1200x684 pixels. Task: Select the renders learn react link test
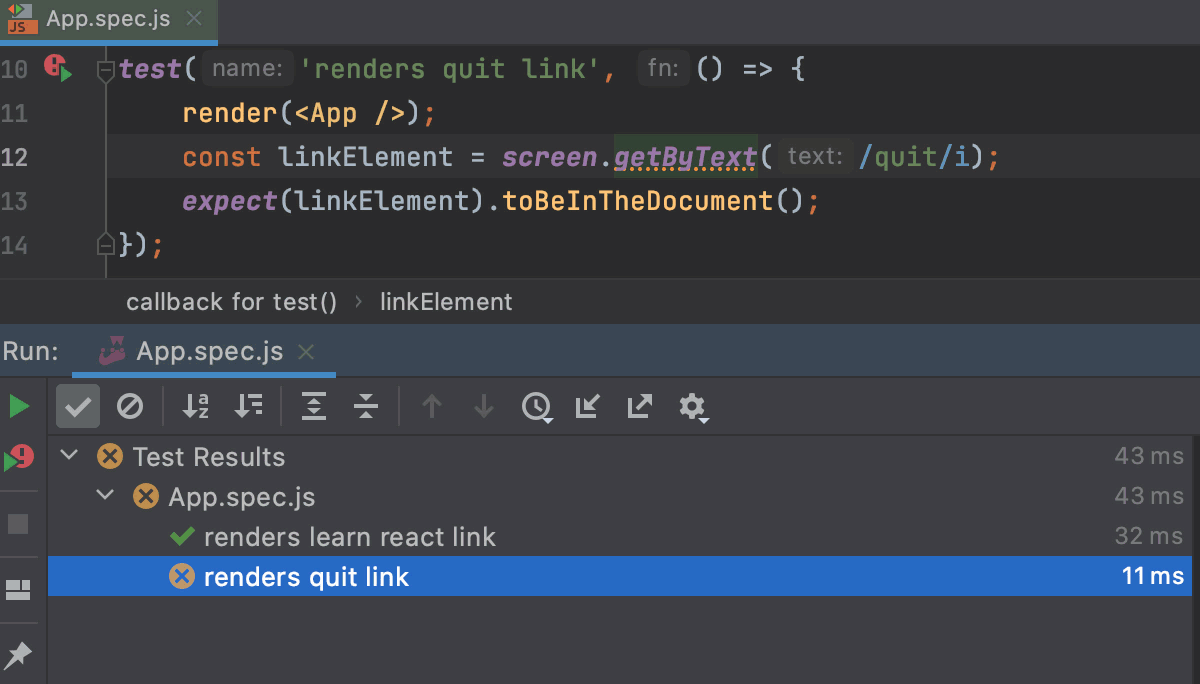pos(349,536)
